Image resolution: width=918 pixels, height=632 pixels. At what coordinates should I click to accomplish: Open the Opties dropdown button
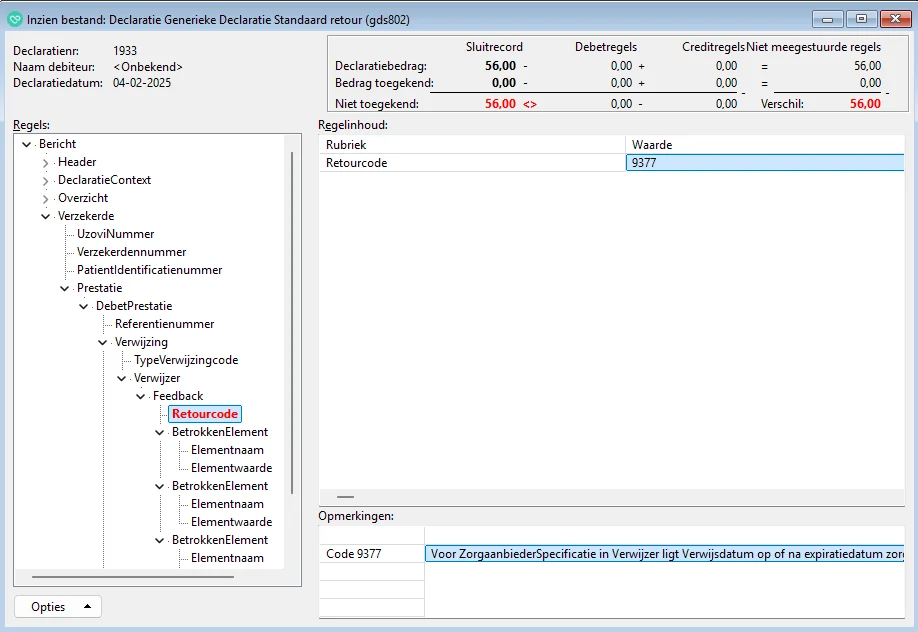[58, 607]
